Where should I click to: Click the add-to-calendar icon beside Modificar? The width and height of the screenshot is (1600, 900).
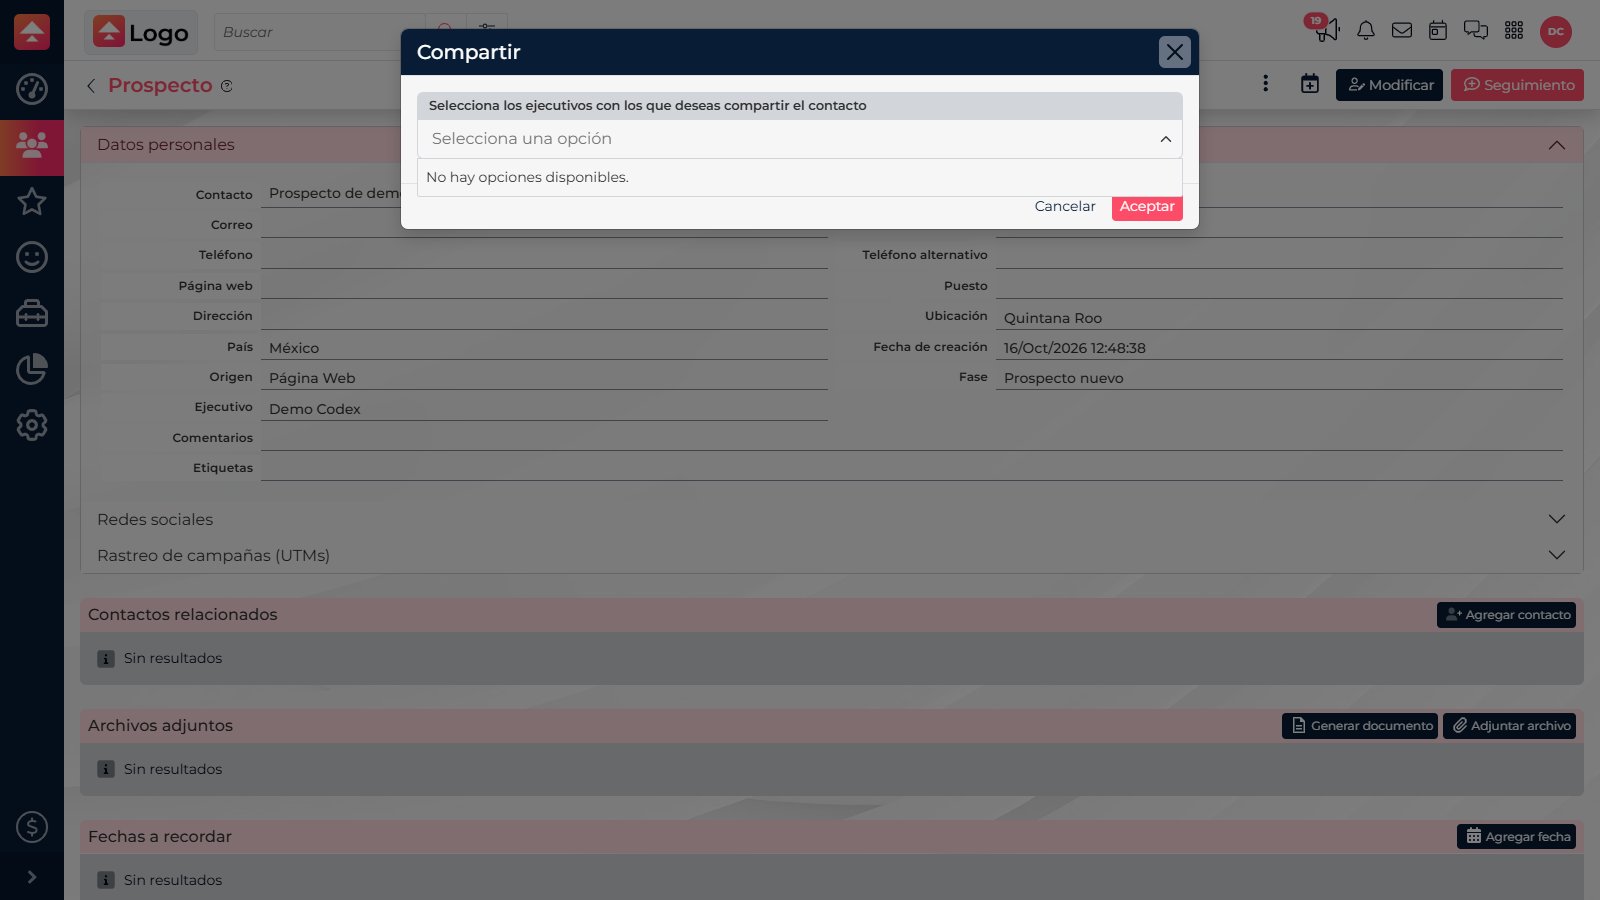pos(1310,84)
